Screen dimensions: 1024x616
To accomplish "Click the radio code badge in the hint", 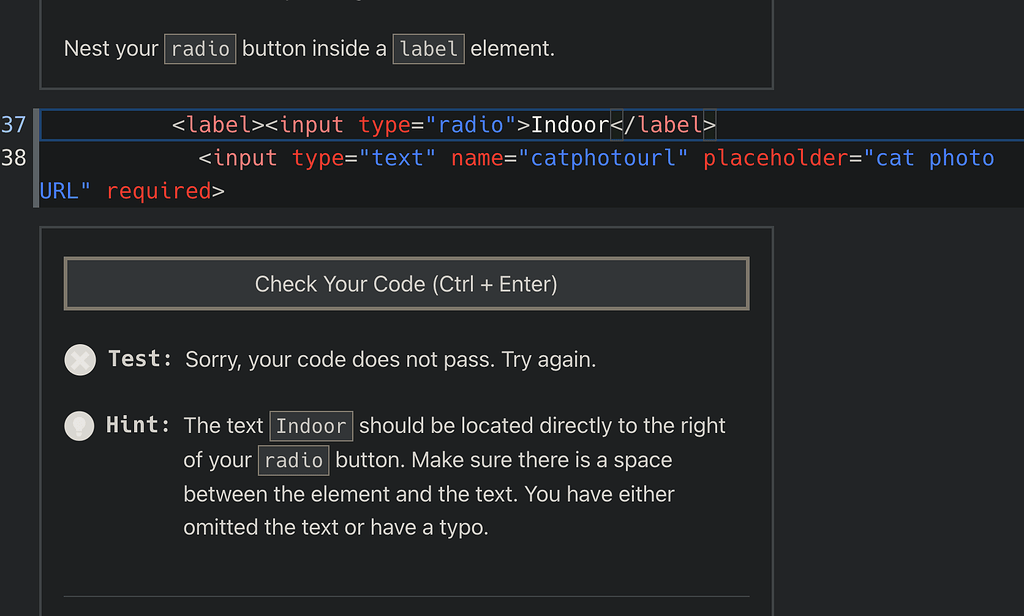I will pyautogui.click(x=293, y=460).
